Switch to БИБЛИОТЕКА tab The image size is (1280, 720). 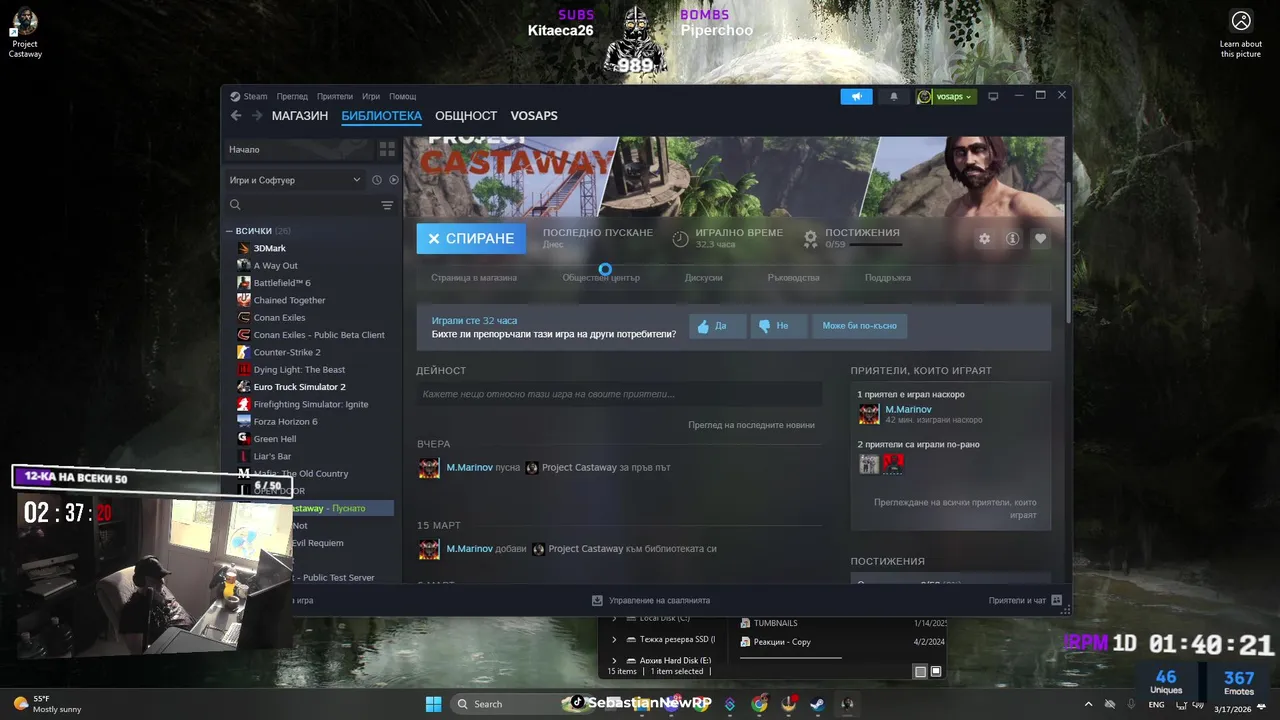[382, 116]
